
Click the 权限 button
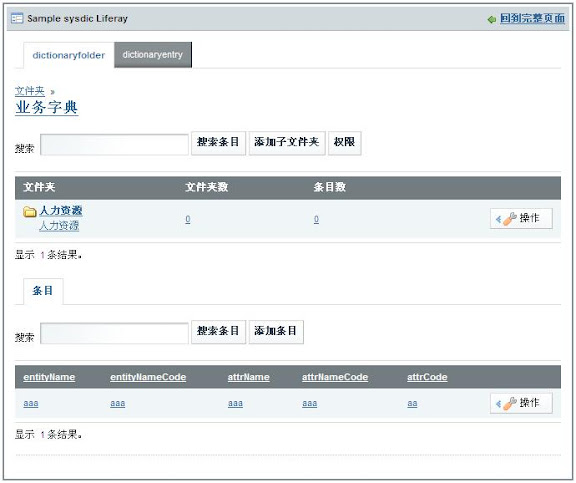(345, 143)
